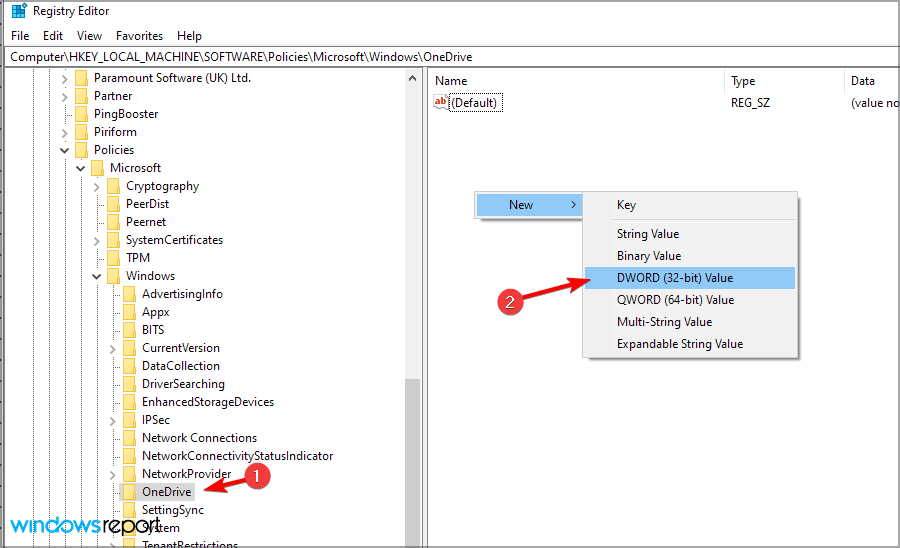Click the Appx folder icon
The height and width of the screenshot is (548, 900).
point(130,312)
